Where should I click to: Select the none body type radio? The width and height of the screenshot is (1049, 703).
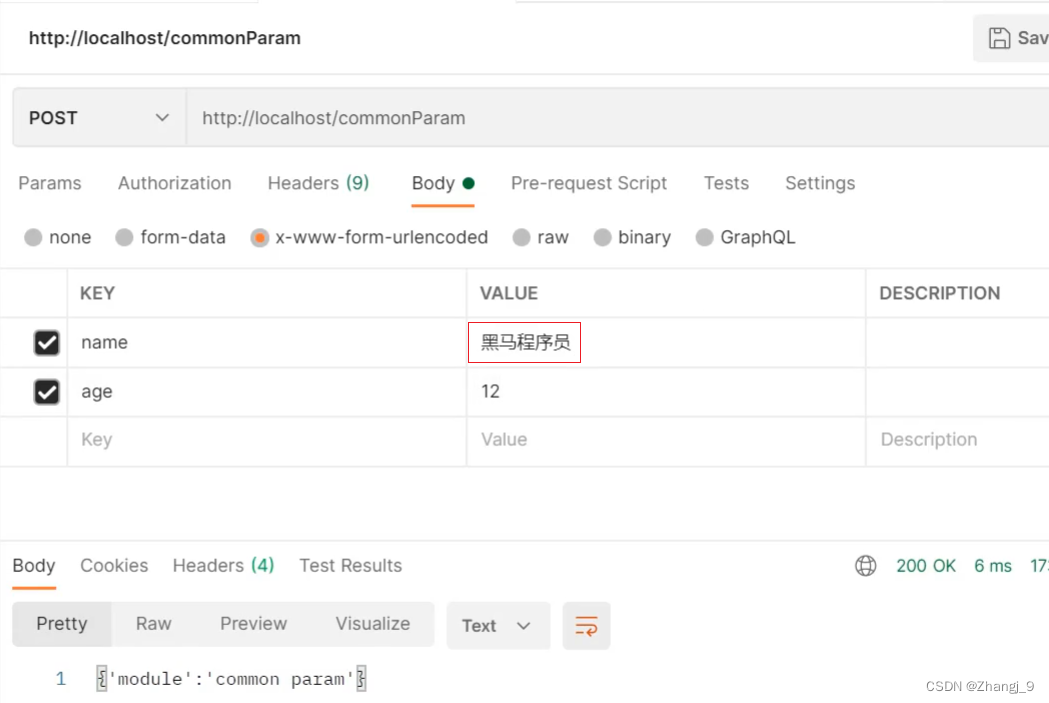(33, 237)
